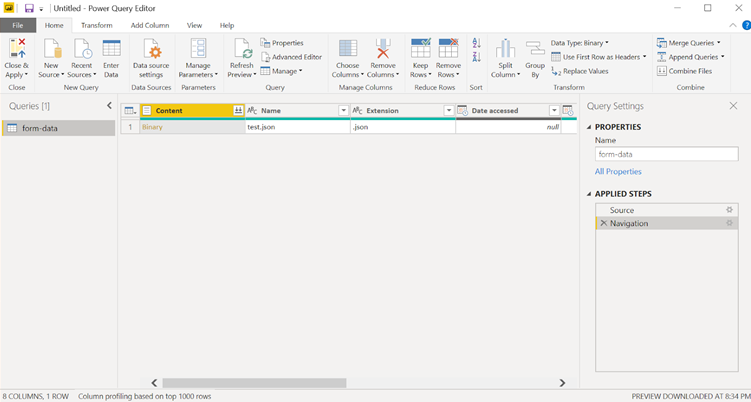Expand Content column binary combine icon
The width and height of the screenshot is (751, 402).
pyautogui.click(x=238, y=111)
